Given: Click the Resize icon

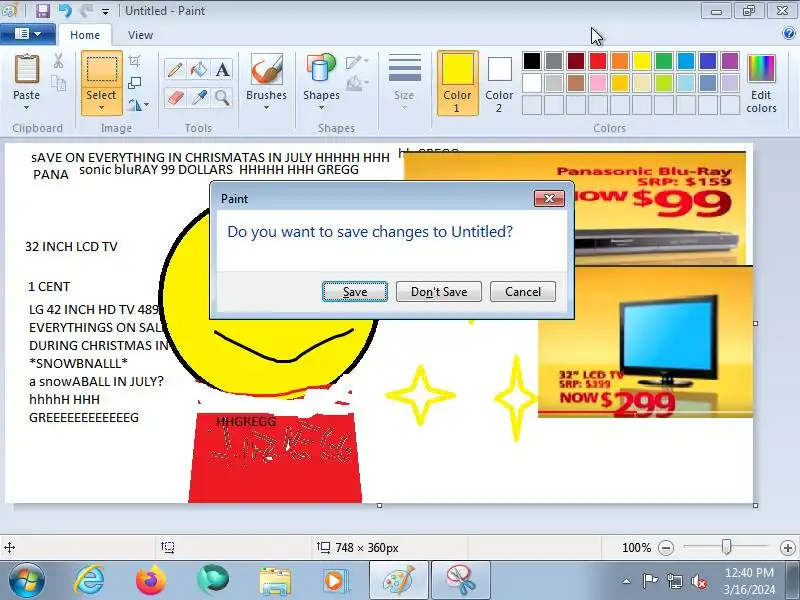Looking at the screenshot, I should [x=134, y=83].
